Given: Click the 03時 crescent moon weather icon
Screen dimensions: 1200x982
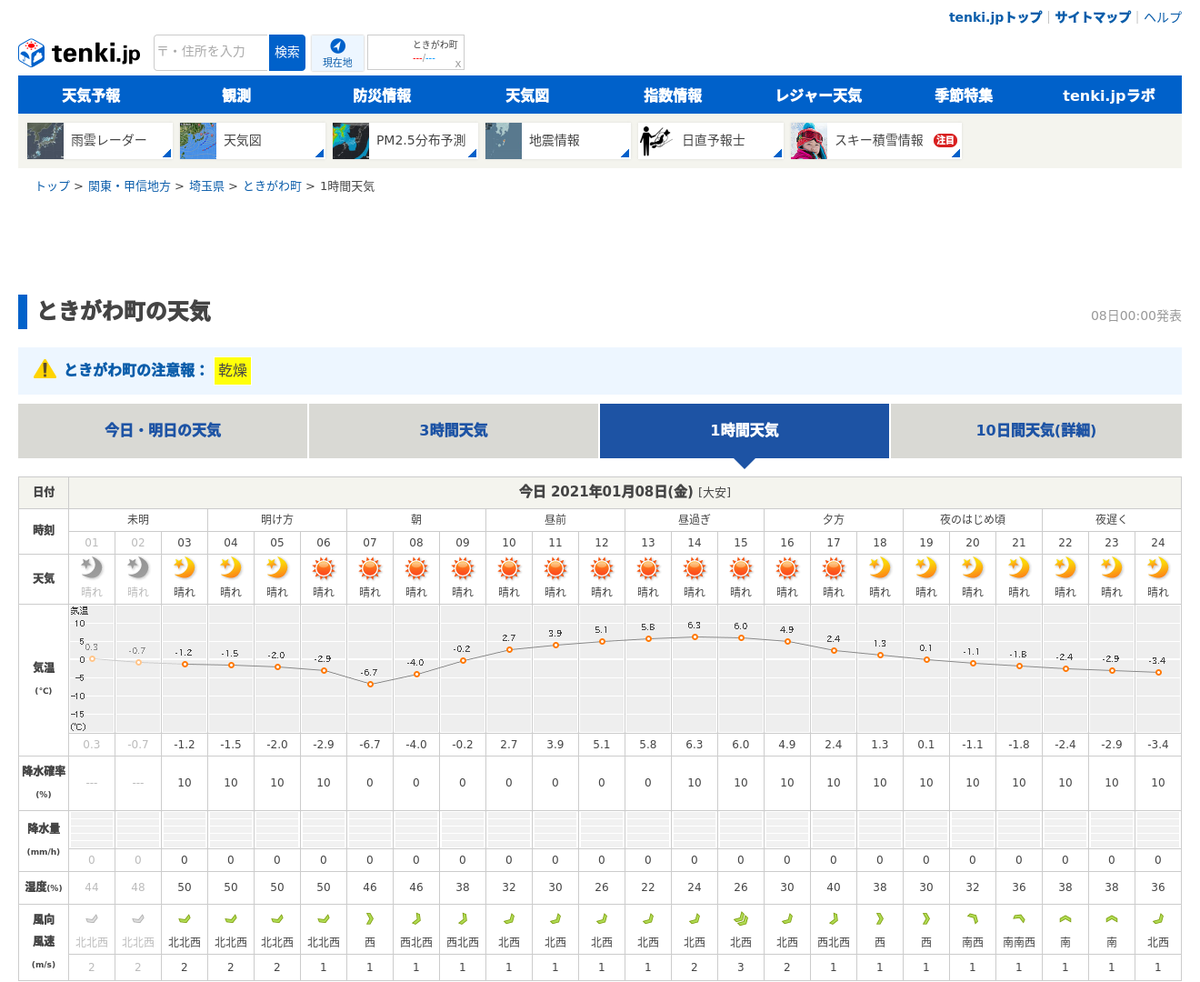Looking at the screenshot, I should click(x=184, y=568).
